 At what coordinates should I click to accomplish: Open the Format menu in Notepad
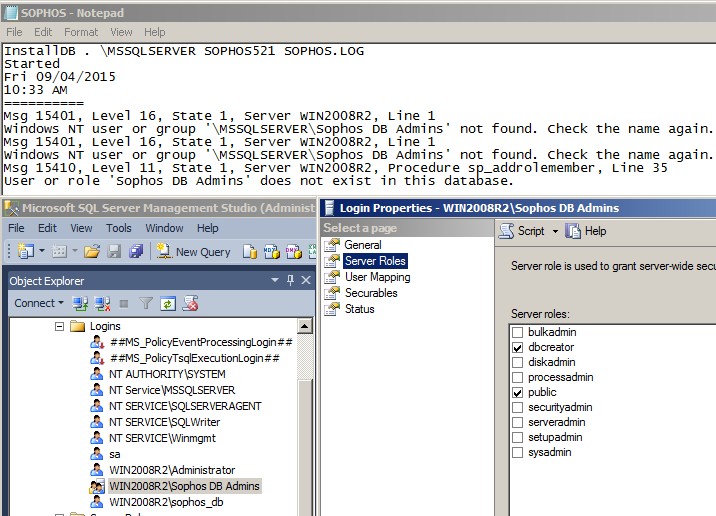(81, 32)
